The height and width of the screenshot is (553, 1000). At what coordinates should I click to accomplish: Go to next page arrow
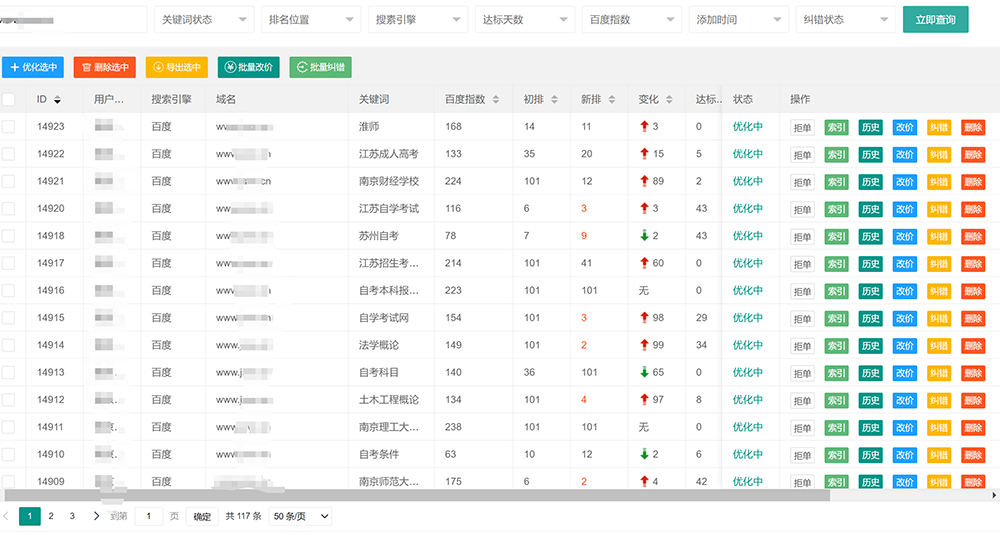click(96, 516)
